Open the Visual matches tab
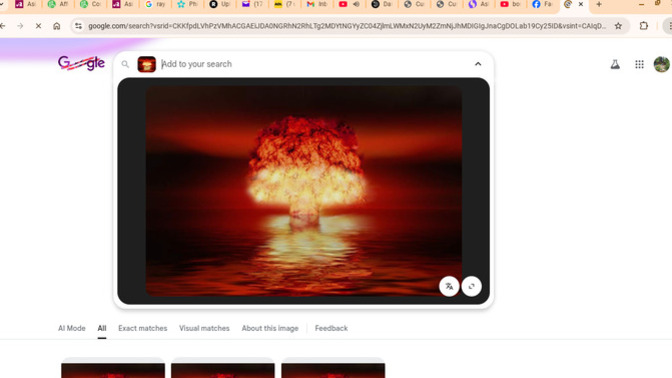Screen dimensions: 672x378 coord(204,328)
